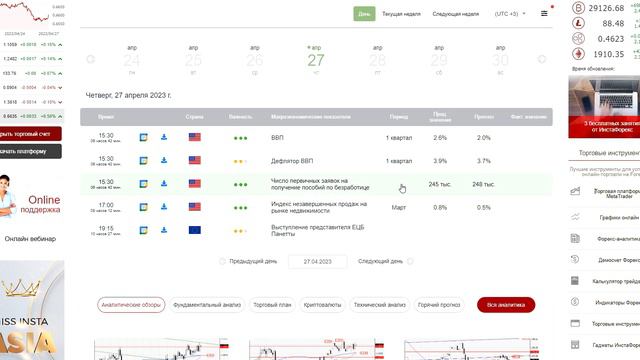This screenshot has height=360, width=640.
Task: Click Важность column header
Action: 240,117
